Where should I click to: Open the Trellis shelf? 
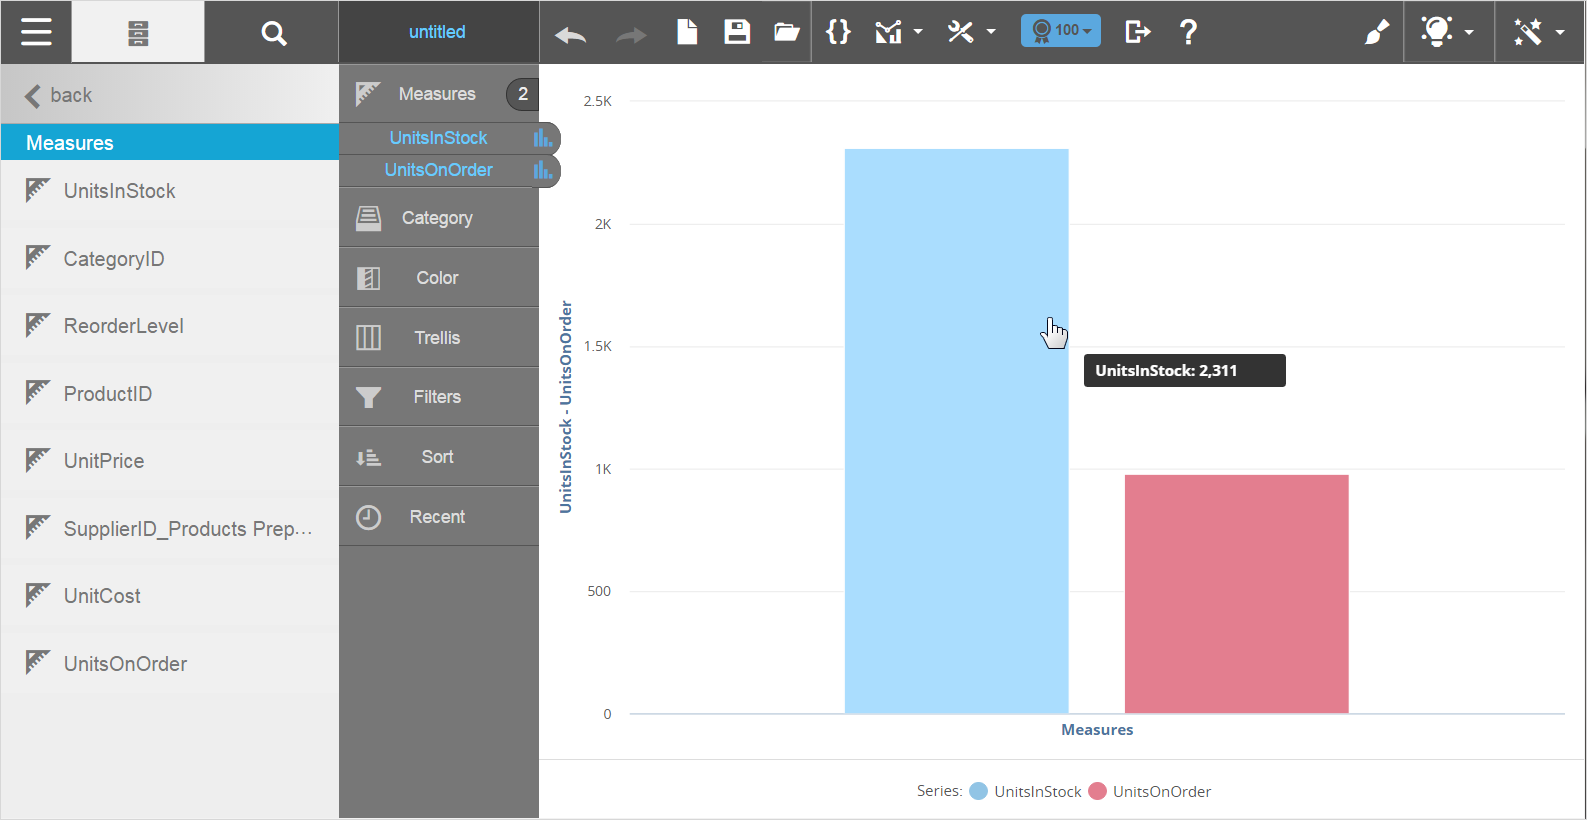pyautogui.click(x=438, y=338)
